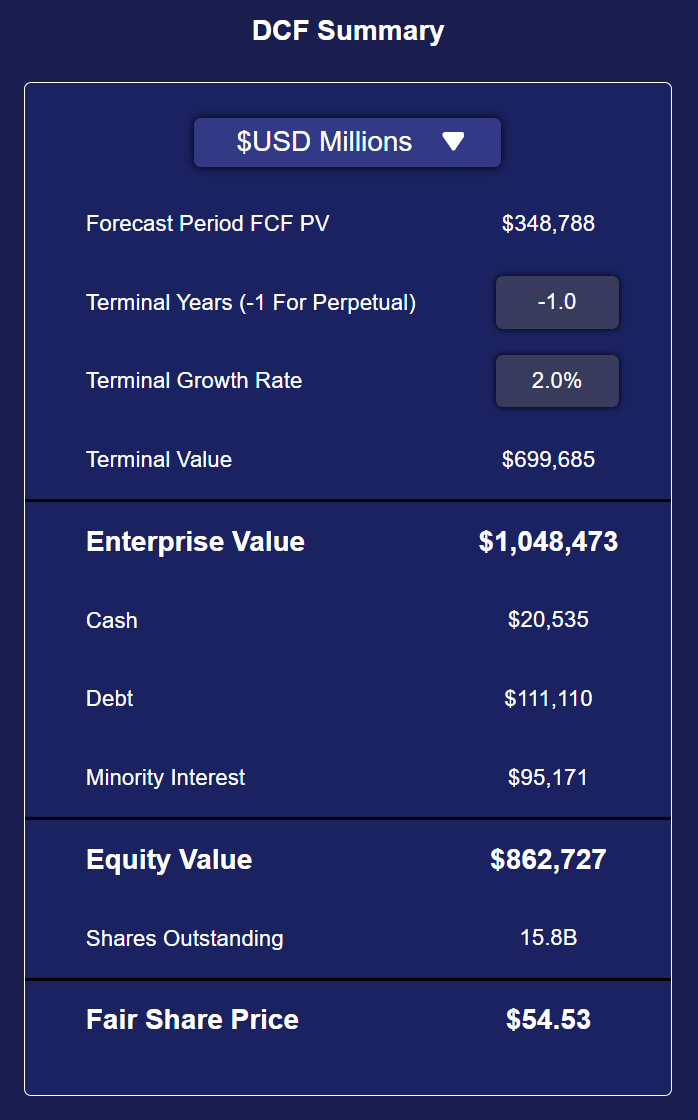The image size is (698, 1120).
Task: Select the Cash value $20,535
Action: click(548, 619)
